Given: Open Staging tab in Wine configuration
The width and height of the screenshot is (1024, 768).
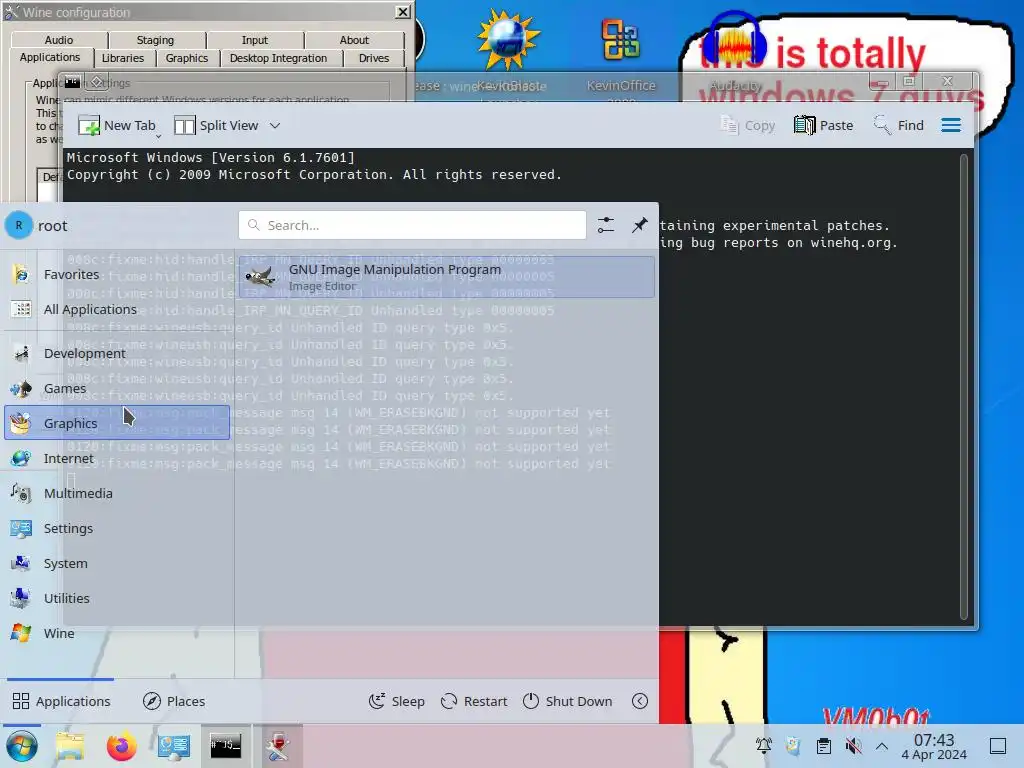Looking at the screenshot, I should pos(155,40).
